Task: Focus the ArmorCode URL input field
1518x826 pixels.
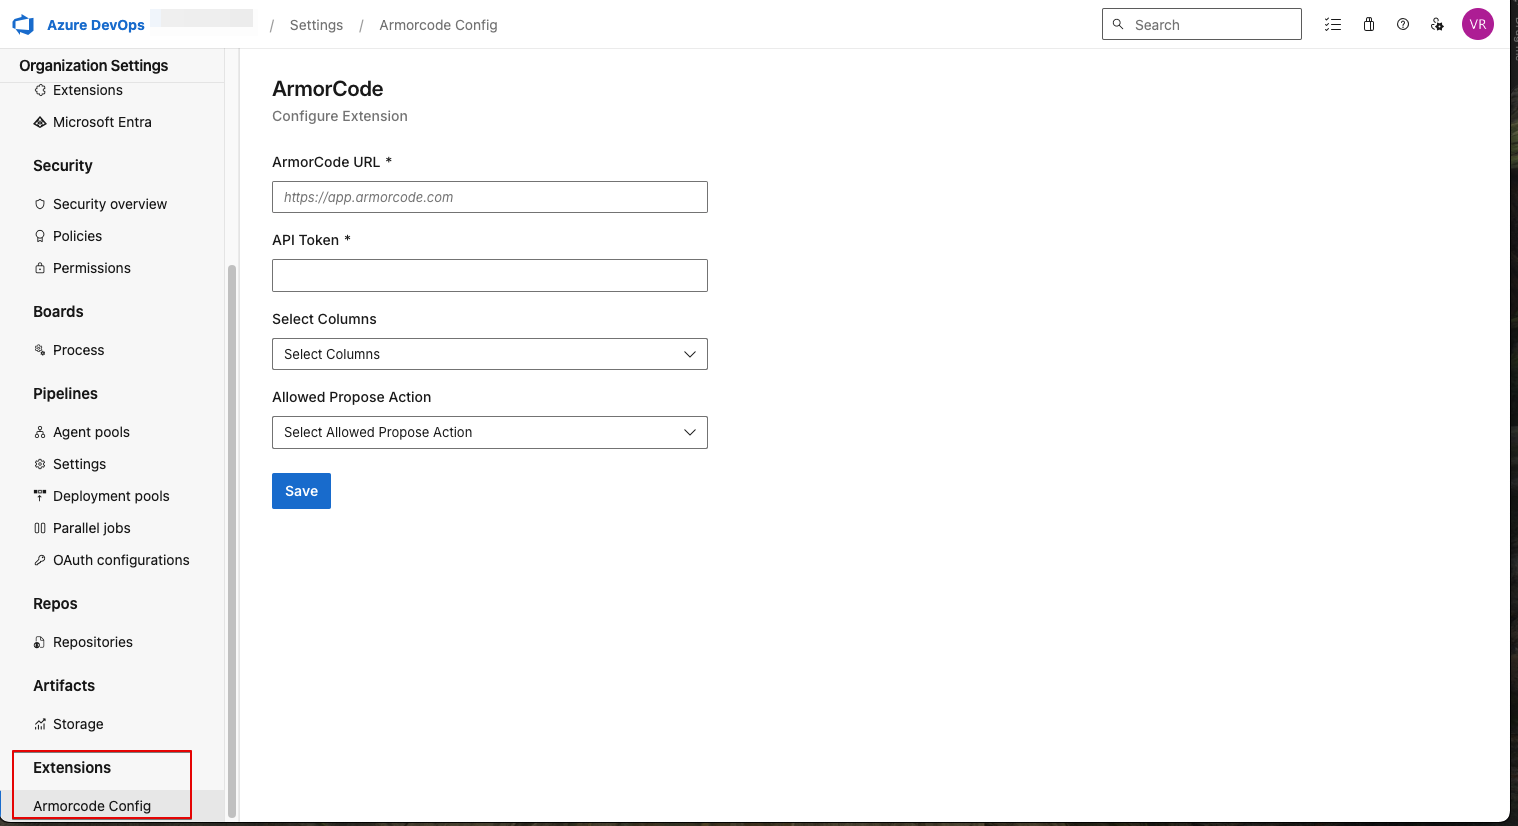Action: (x=489, y=197)
